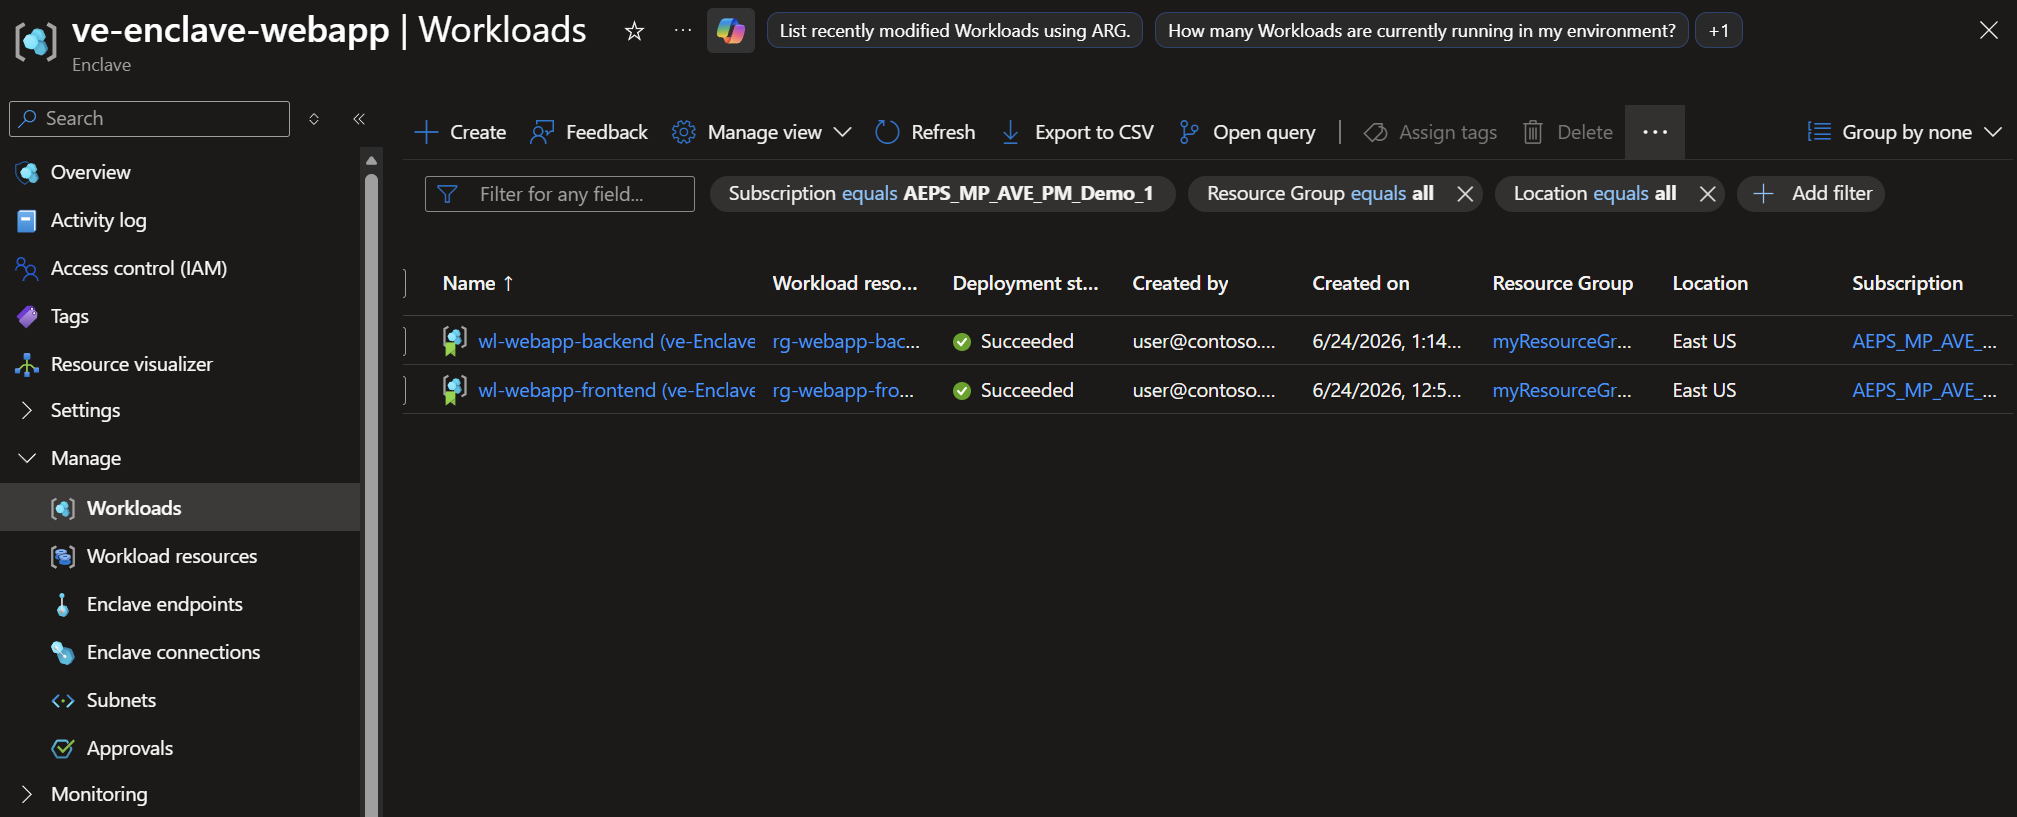Sort by the Created on column
Viewport: 2017px width, 817px height.
(x=1361, y=284)
